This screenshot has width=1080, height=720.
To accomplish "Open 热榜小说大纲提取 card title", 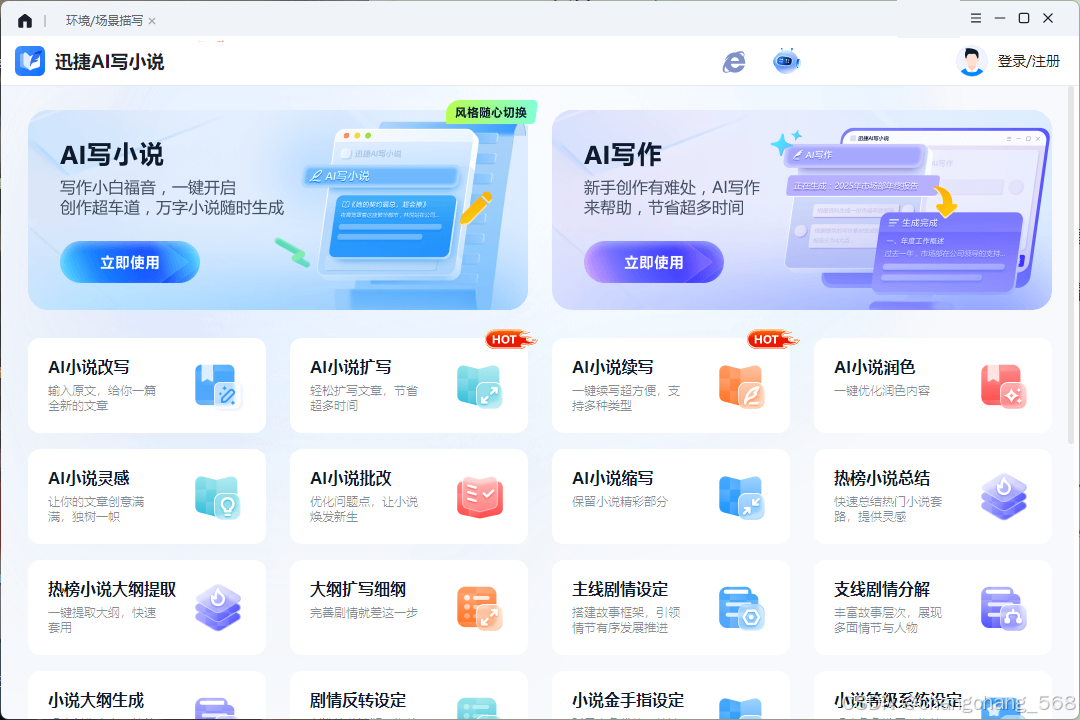I will pyautogui.click(x=112, y=589).
